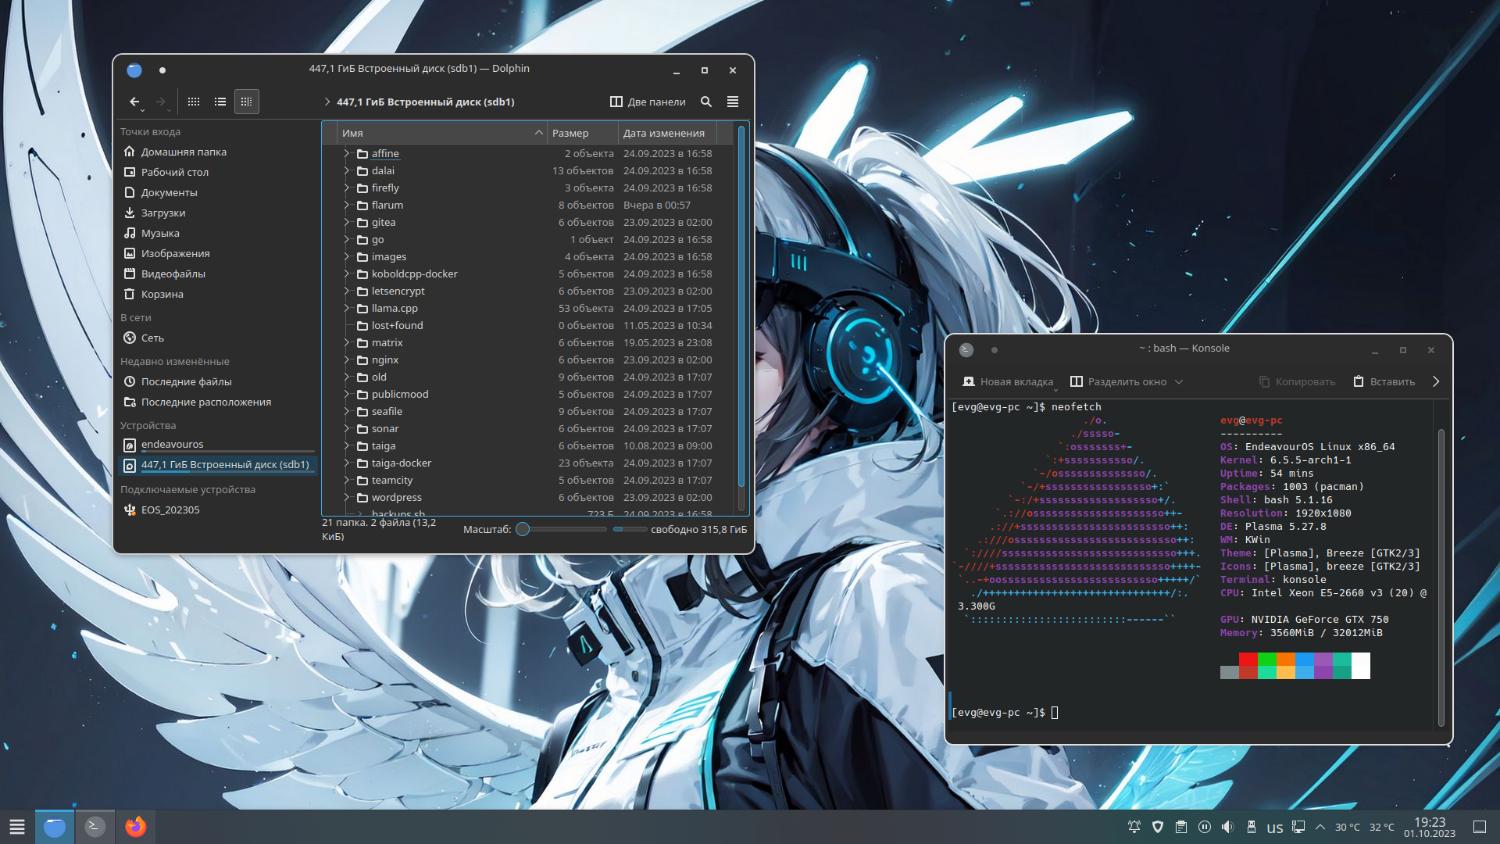Select the koboldcpp-docker folder
1500x844 pixels.
[414, 274]
